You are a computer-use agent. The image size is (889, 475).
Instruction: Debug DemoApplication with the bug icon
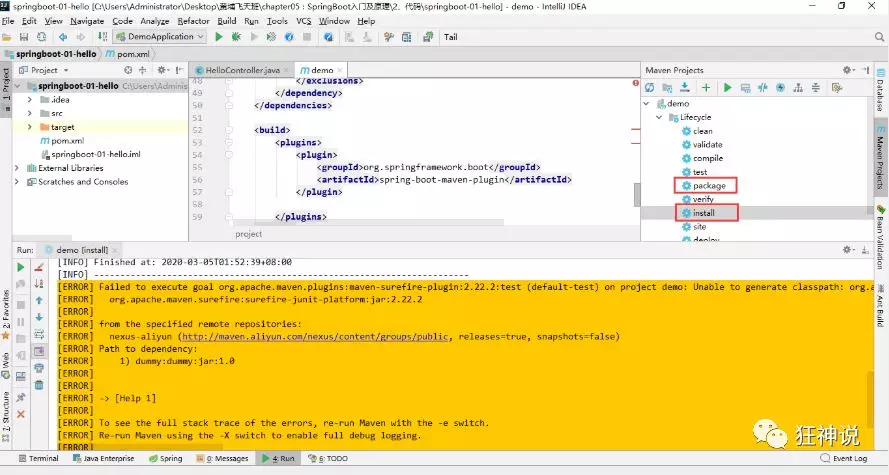point(236,37)
